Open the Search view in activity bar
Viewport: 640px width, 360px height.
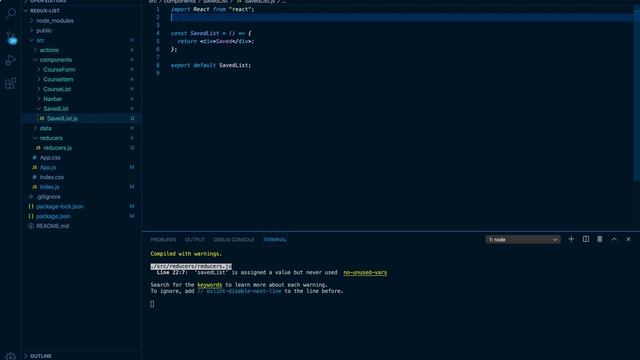tap(11, 13)
